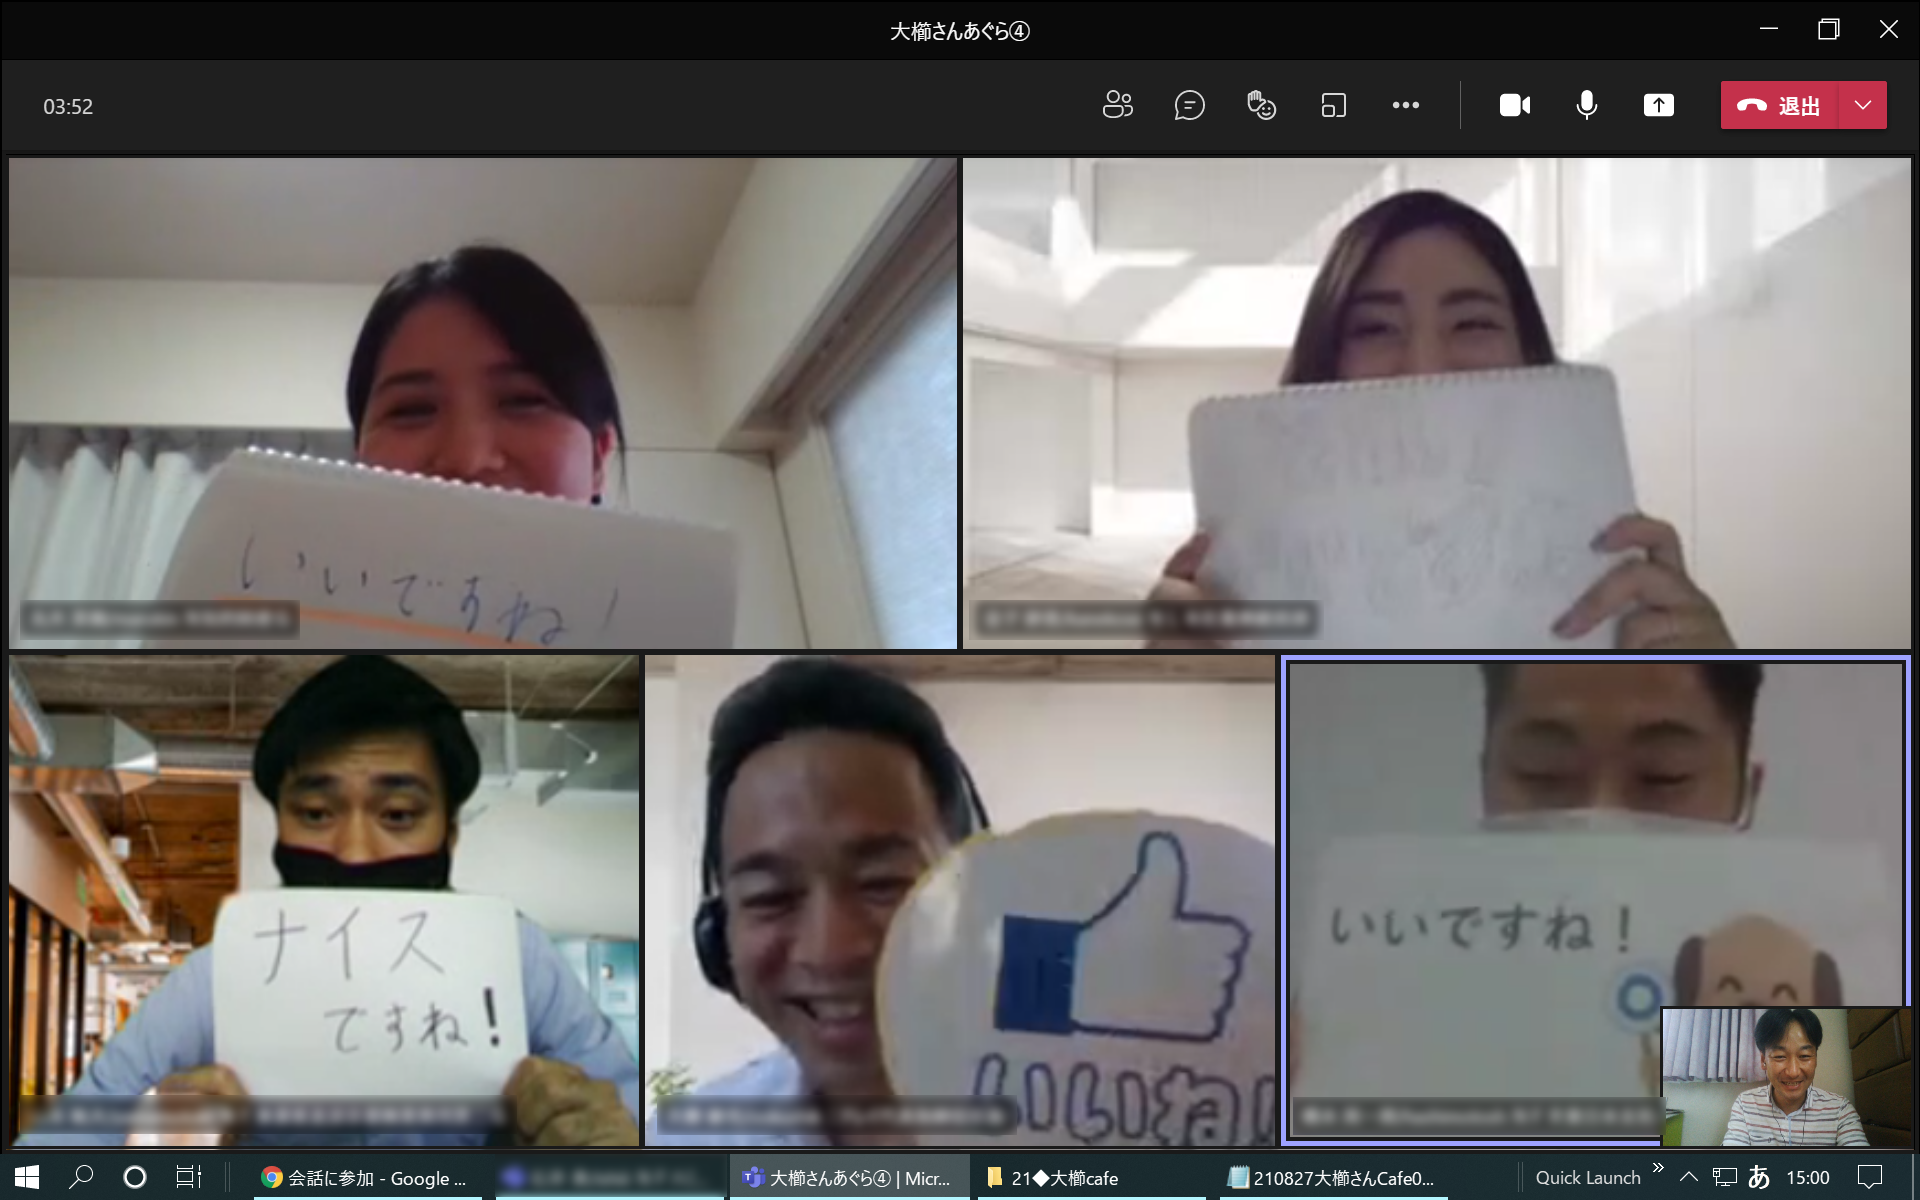Open the Windows Task View icon
The image size is (1920, 1200).
click(x=188, y=1177)
